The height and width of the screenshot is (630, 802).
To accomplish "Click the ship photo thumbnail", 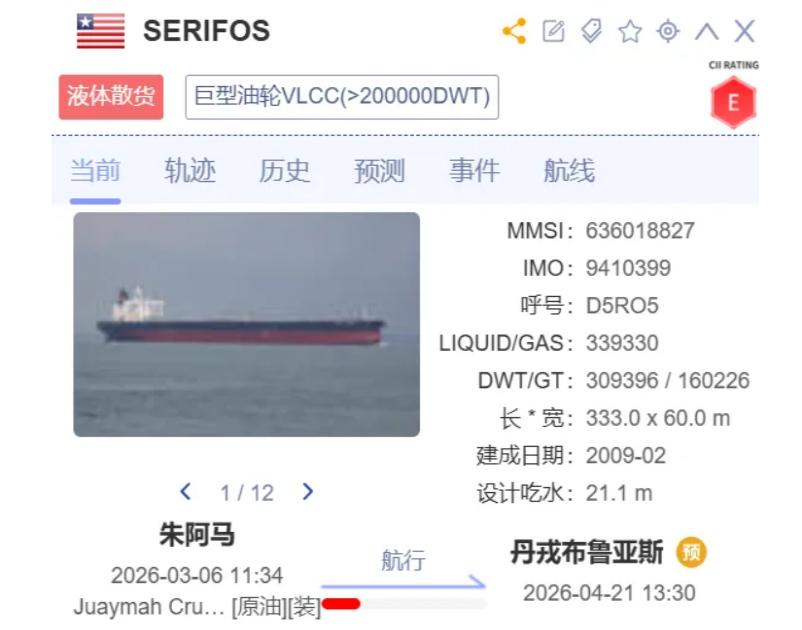I will pos(247,324).
